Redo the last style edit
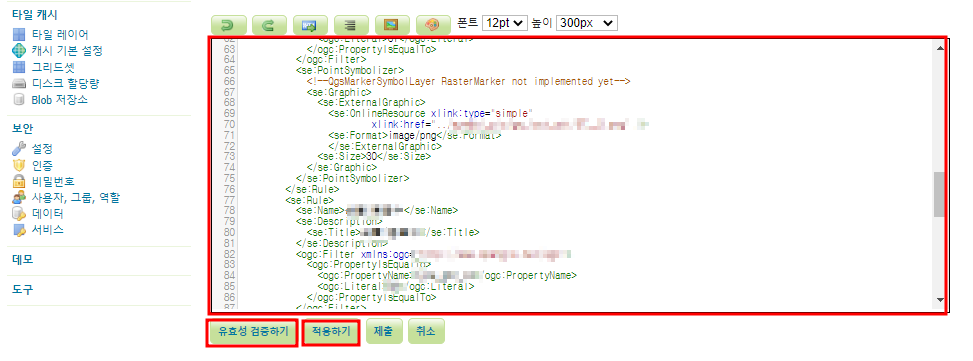The height and width of the screenshot is (361, 973). (x=269, y=25)
